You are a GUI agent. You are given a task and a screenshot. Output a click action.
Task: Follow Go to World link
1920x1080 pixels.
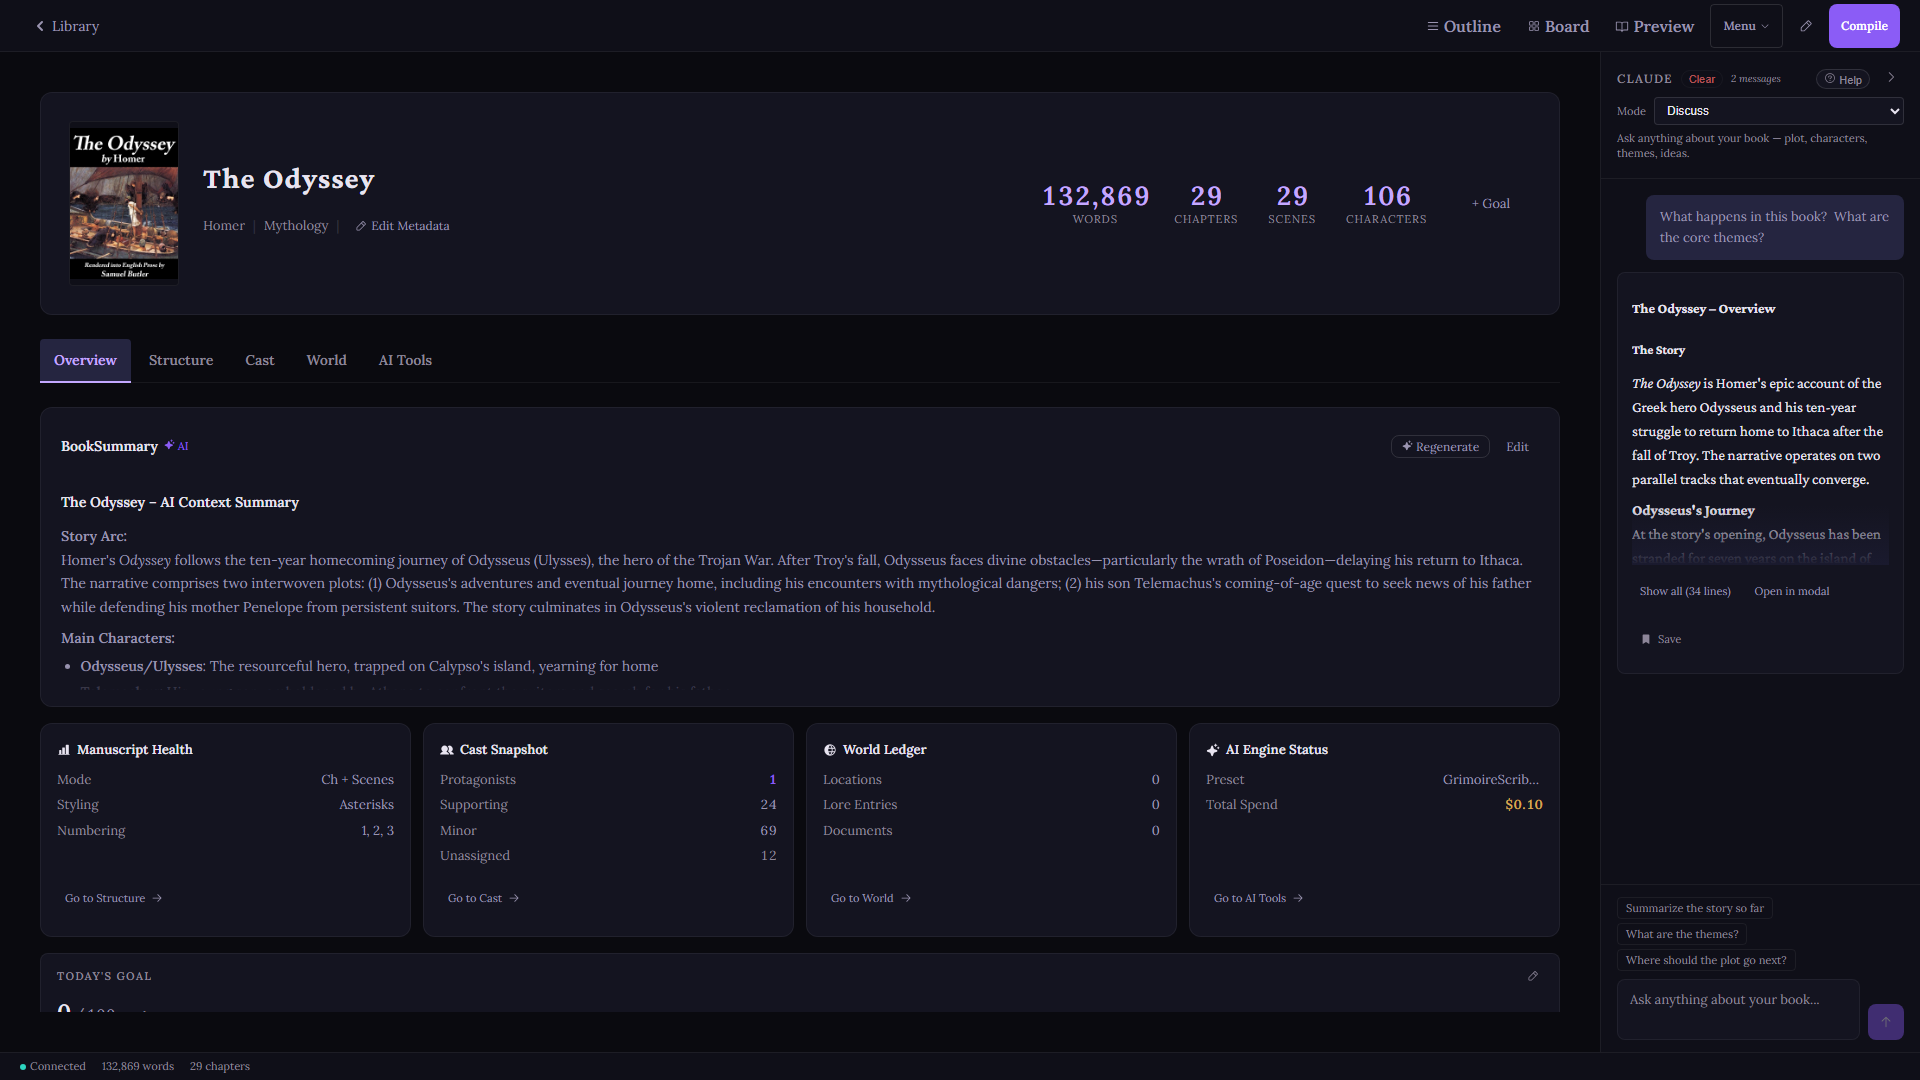click(870, 898)
